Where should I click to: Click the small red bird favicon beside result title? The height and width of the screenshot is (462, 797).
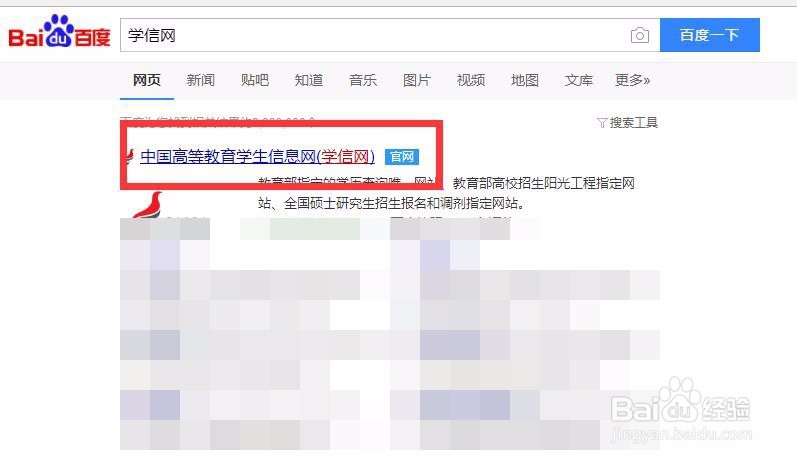coord(130,156)
